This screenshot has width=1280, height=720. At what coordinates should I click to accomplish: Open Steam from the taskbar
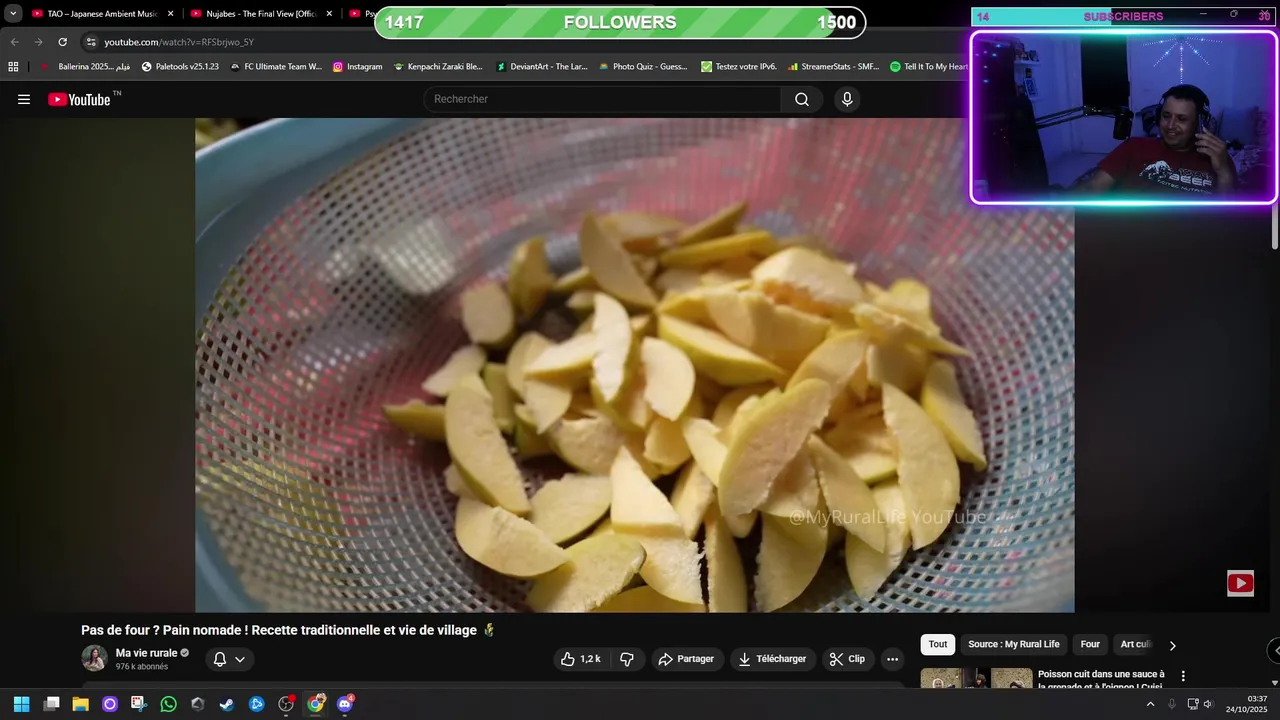pyautogui.click(x=227, y=704)
